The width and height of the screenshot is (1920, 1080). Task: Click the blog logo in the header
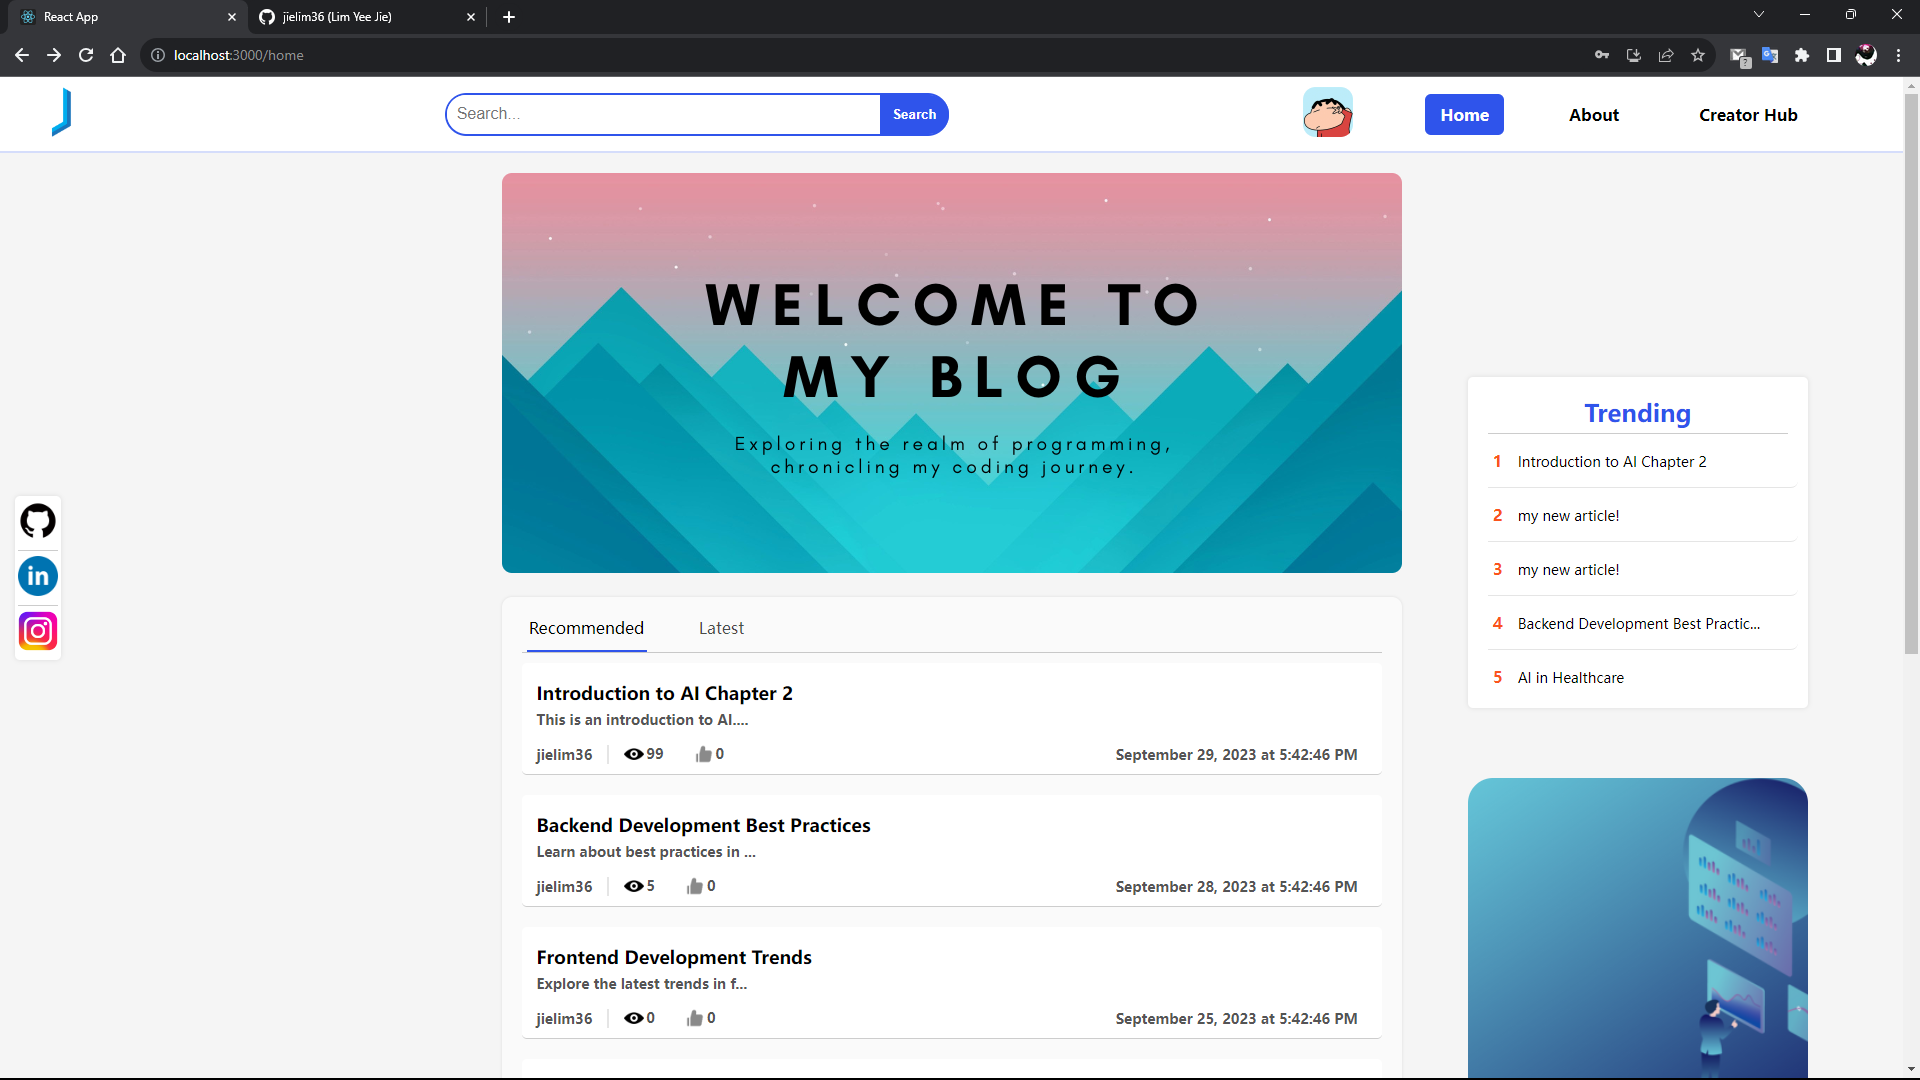coord(61,113)
